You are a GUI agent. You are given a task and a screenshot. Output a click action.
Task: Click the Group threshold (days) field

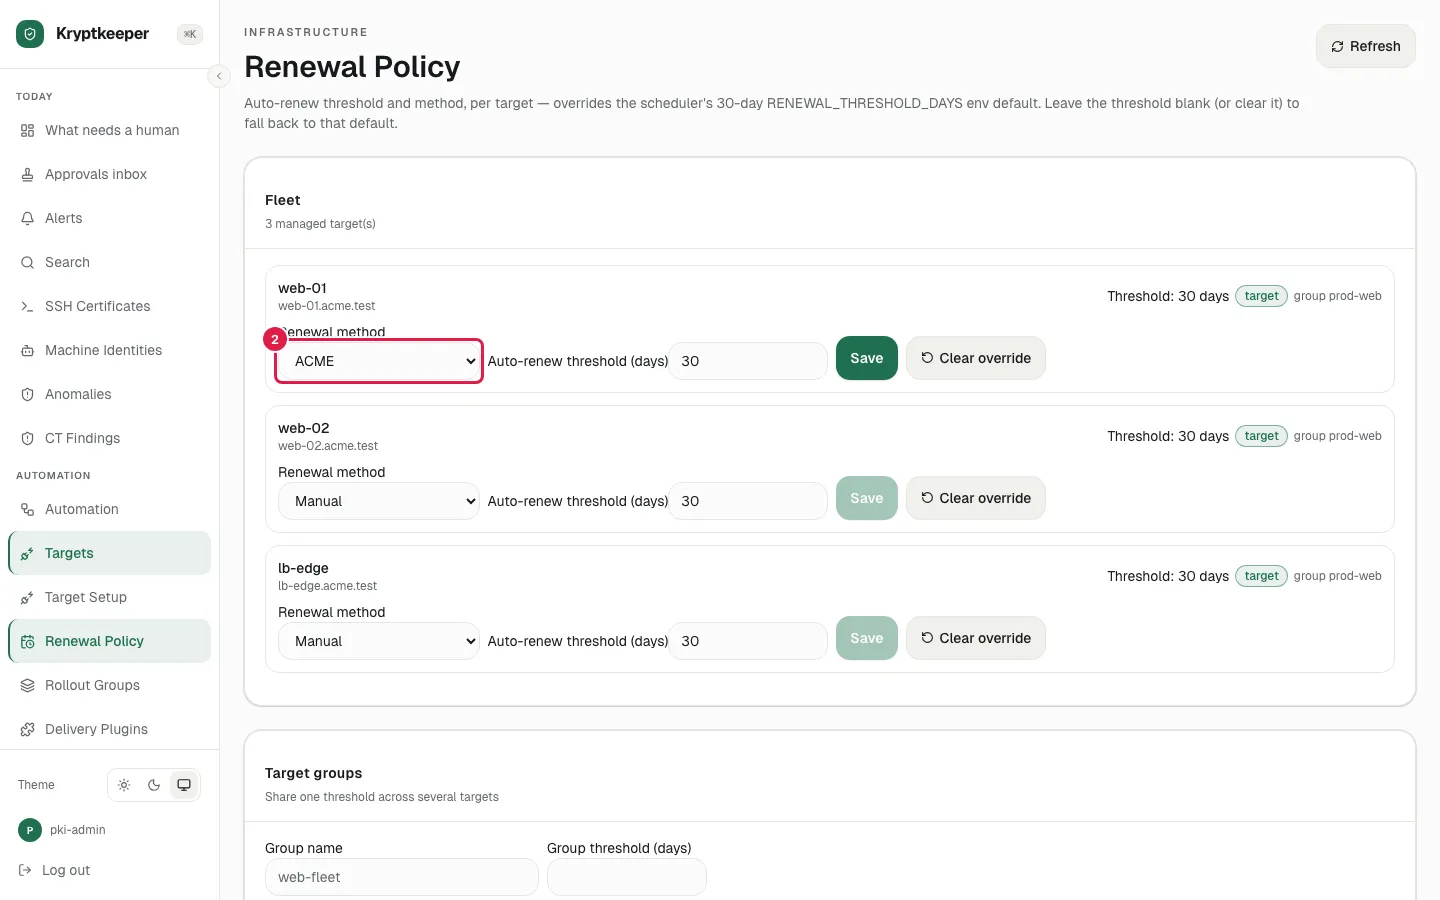tap(627, 877)
